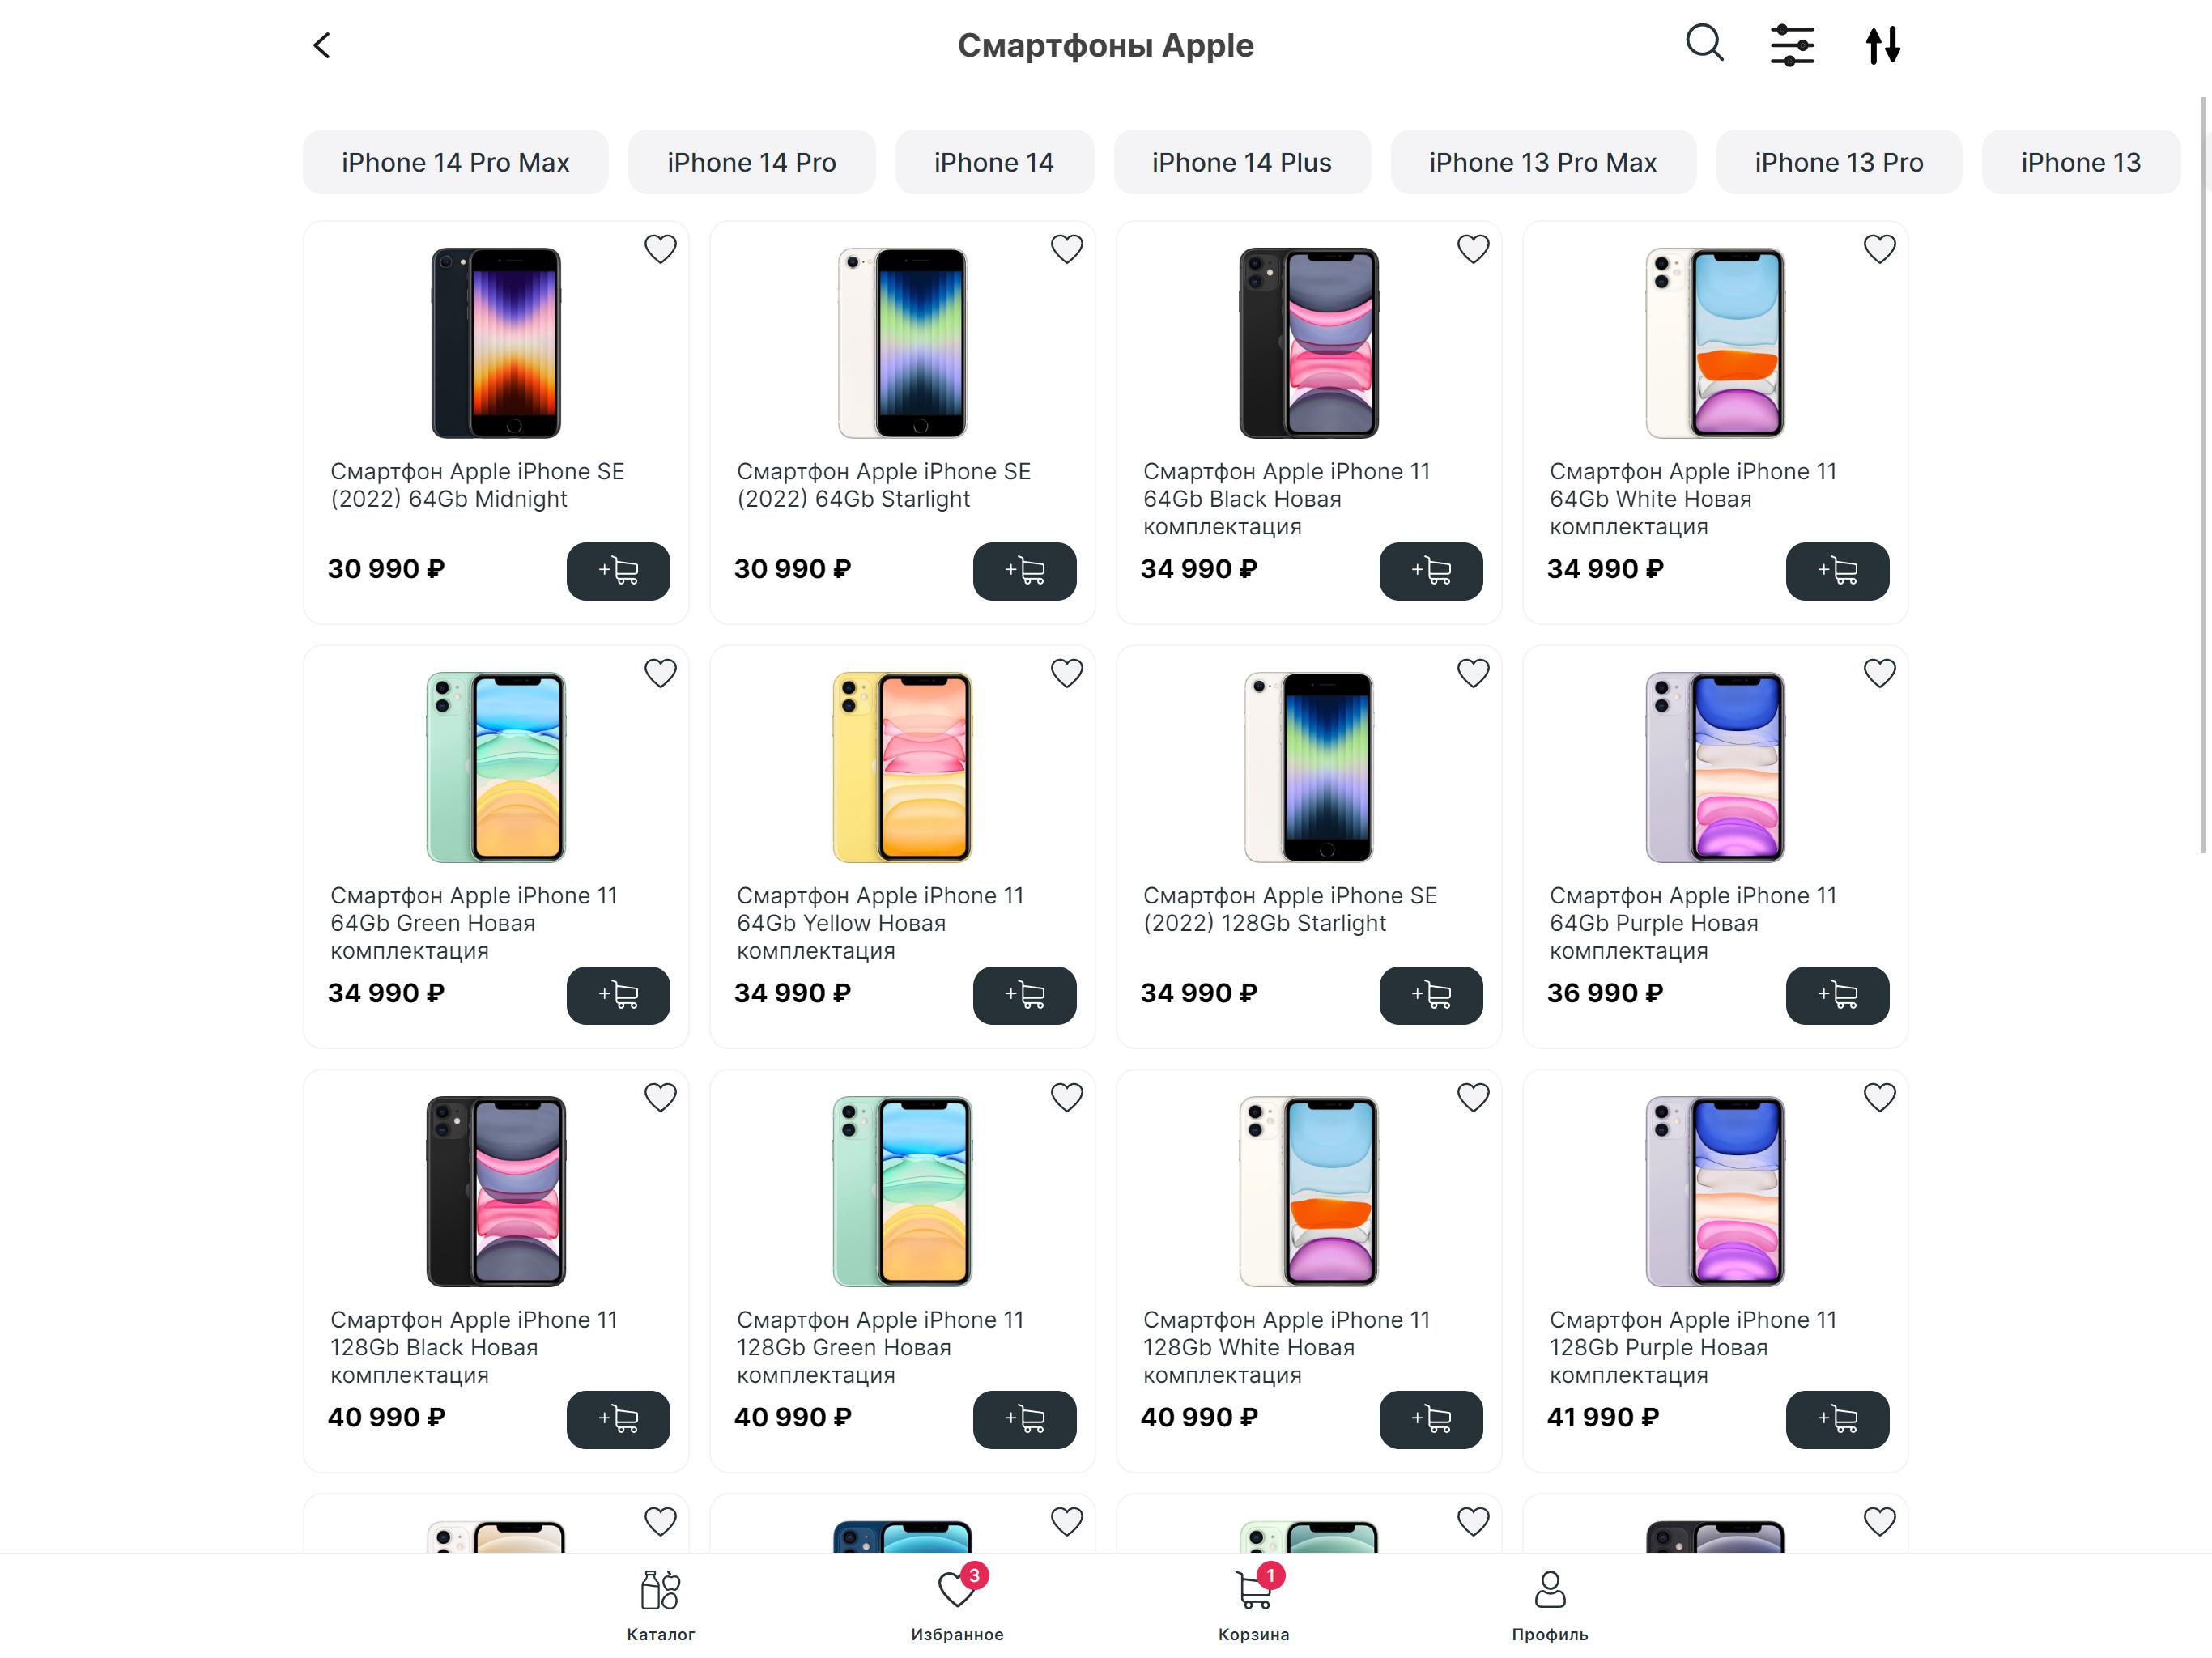
Task: Select the iPhone 13 Pro chip
Action: (x=1838, y=162)
